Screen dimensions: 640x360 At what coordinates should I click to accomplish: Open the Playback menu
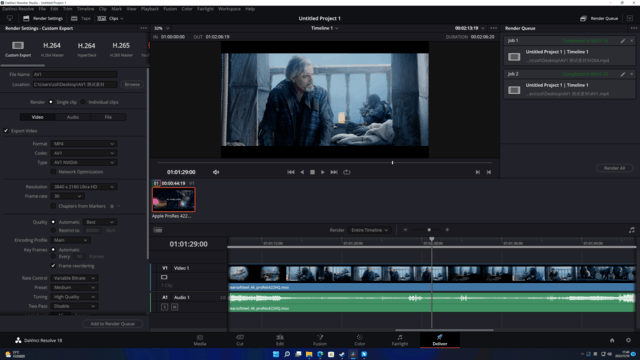coord(149,9)
